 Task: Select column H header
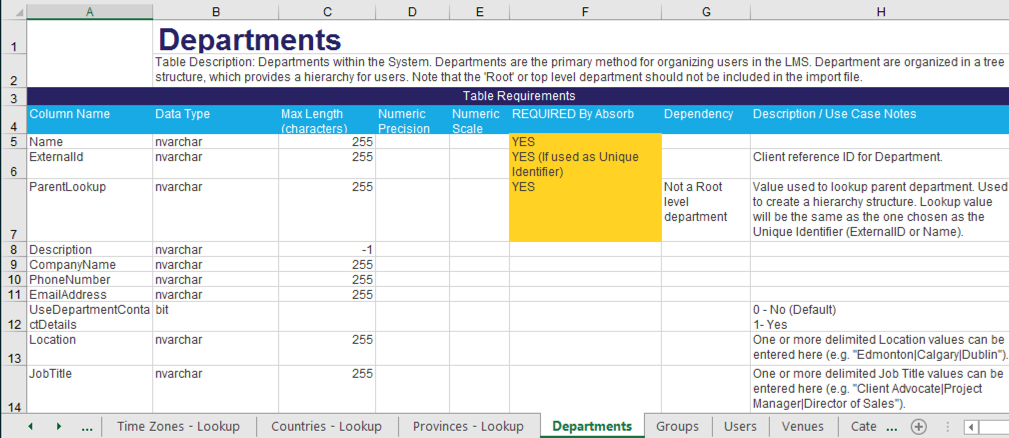[x=880, y=12]
